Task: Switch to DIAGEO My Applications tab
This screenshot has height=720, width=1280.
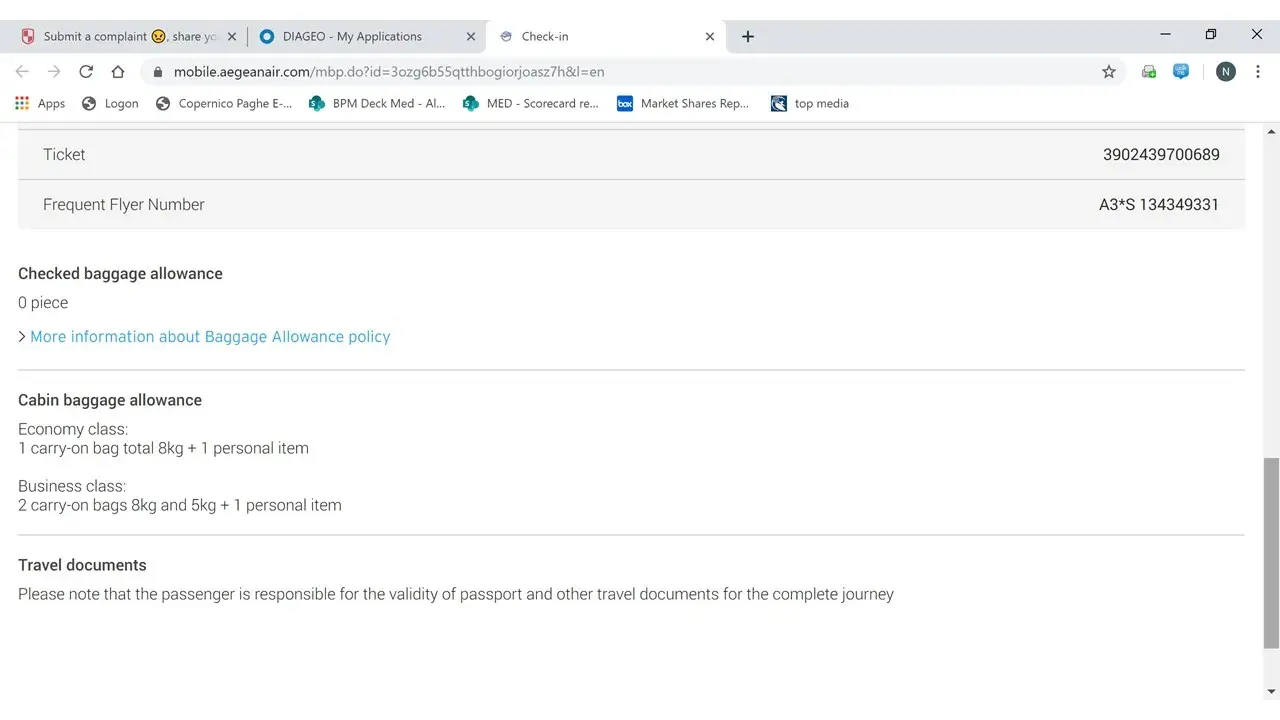Action: point(352,36)
